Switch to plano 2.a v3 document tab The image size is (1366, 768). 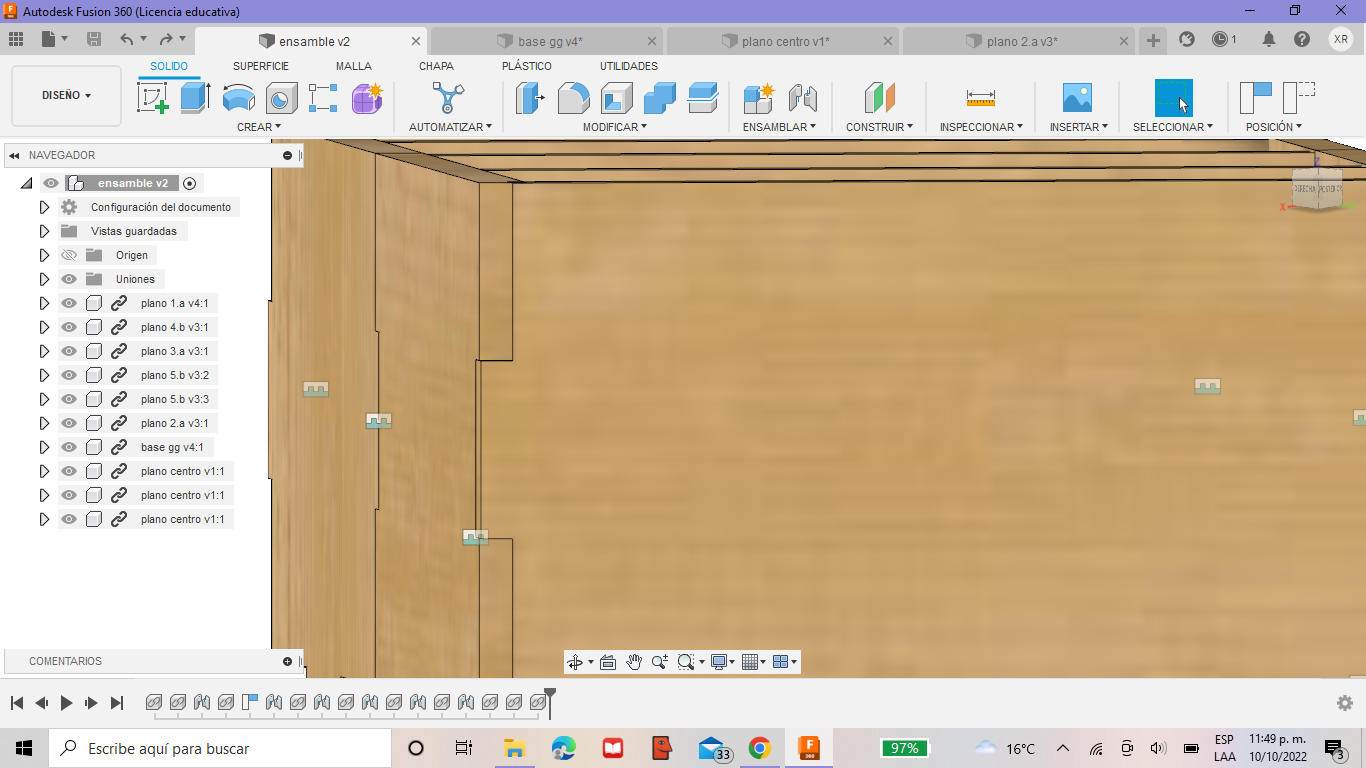coord(1019,41)
